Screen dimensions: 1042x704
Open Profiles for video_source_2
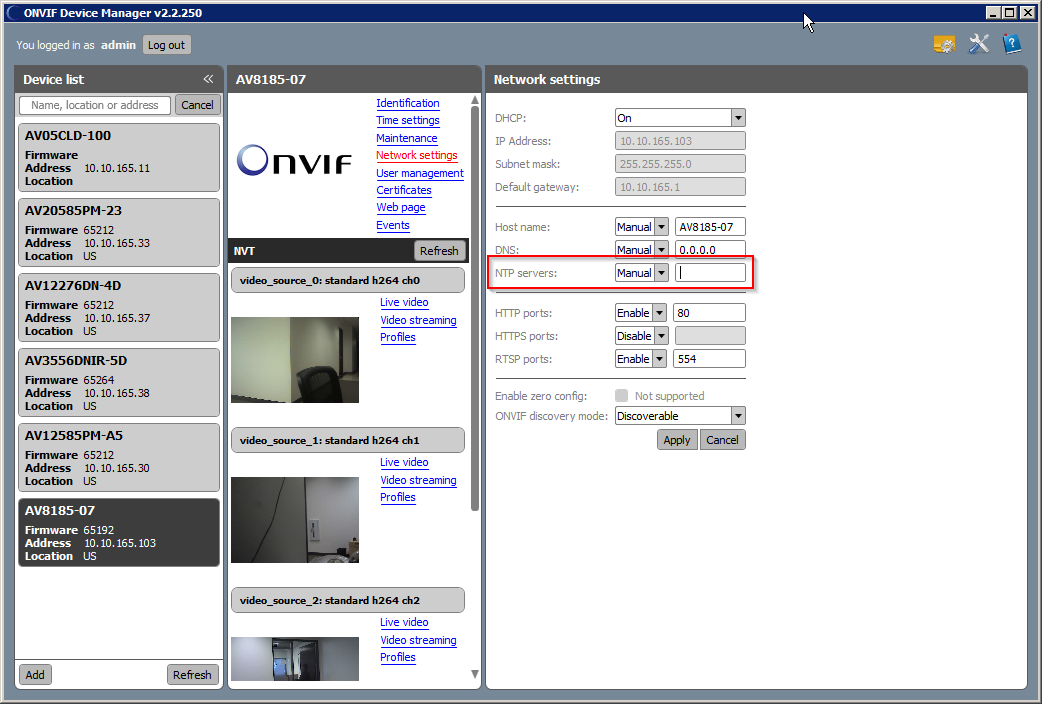tap(398, 658)
